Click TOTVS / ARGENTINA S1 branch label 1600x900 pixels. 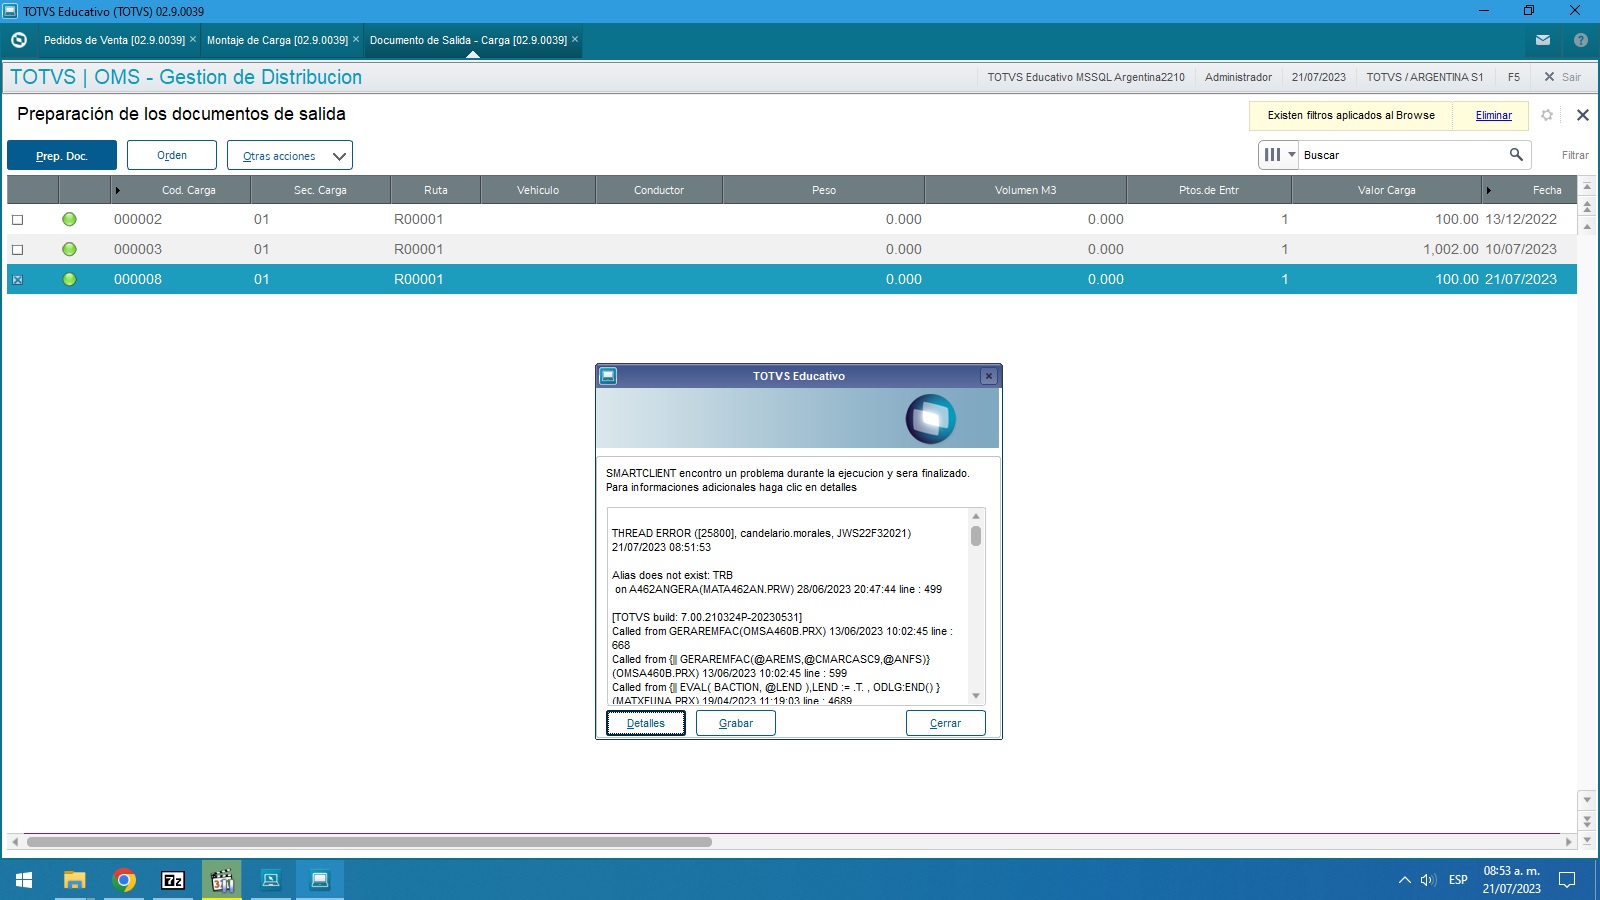pyautogui.click(x=1425, y=77)
